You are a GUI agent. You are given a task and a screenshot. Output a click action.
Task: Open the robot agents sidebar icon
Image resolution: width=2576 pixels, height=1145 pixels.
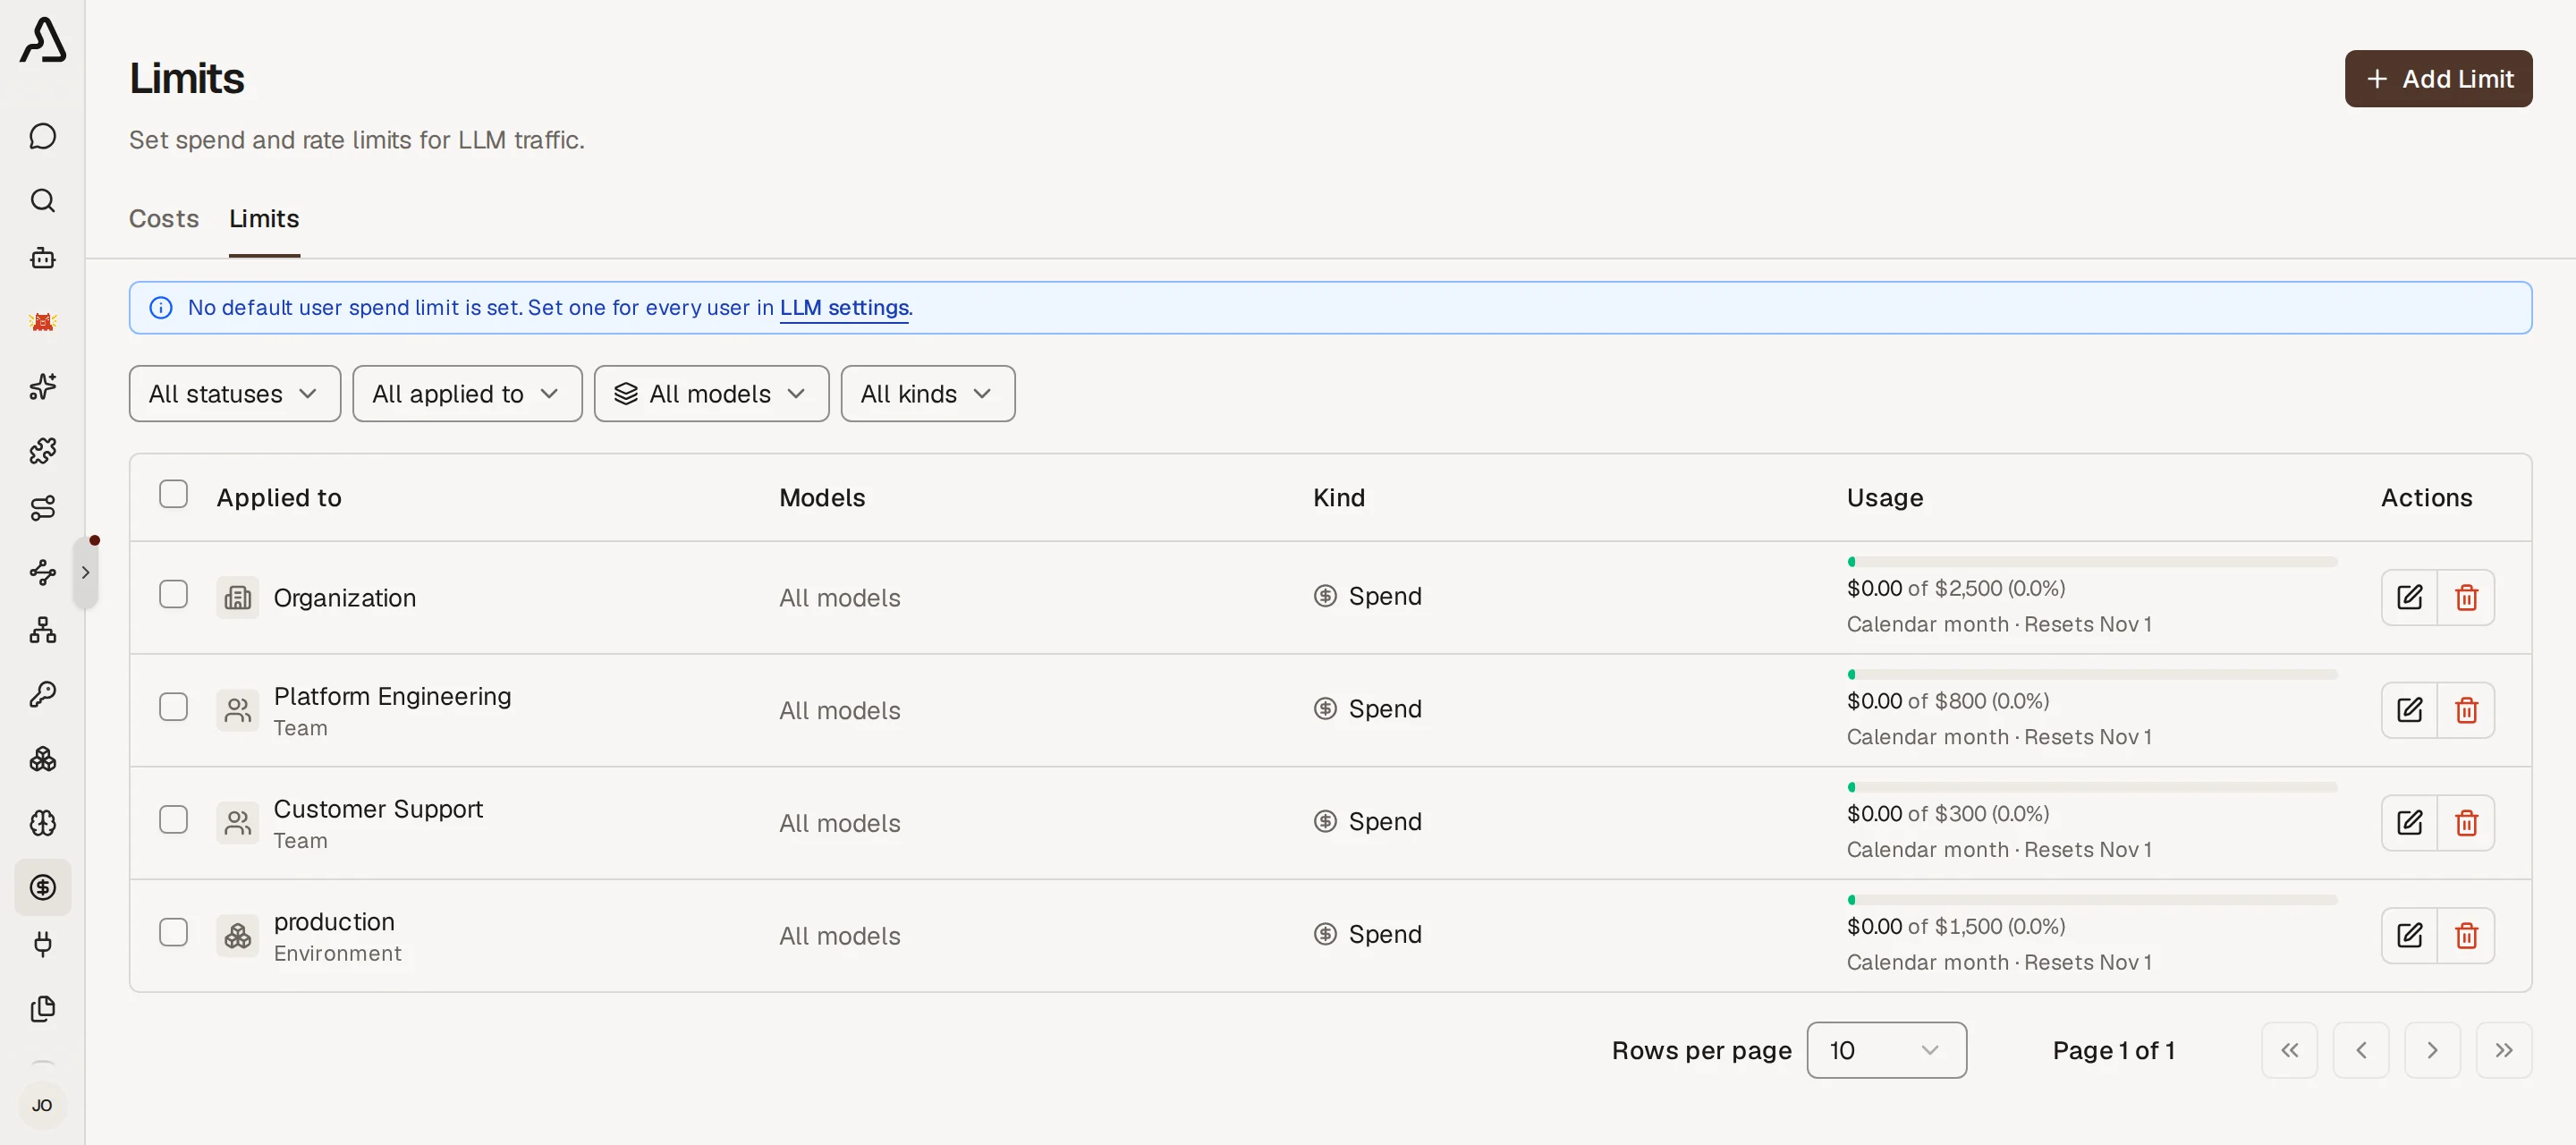(x=43, y=258)
